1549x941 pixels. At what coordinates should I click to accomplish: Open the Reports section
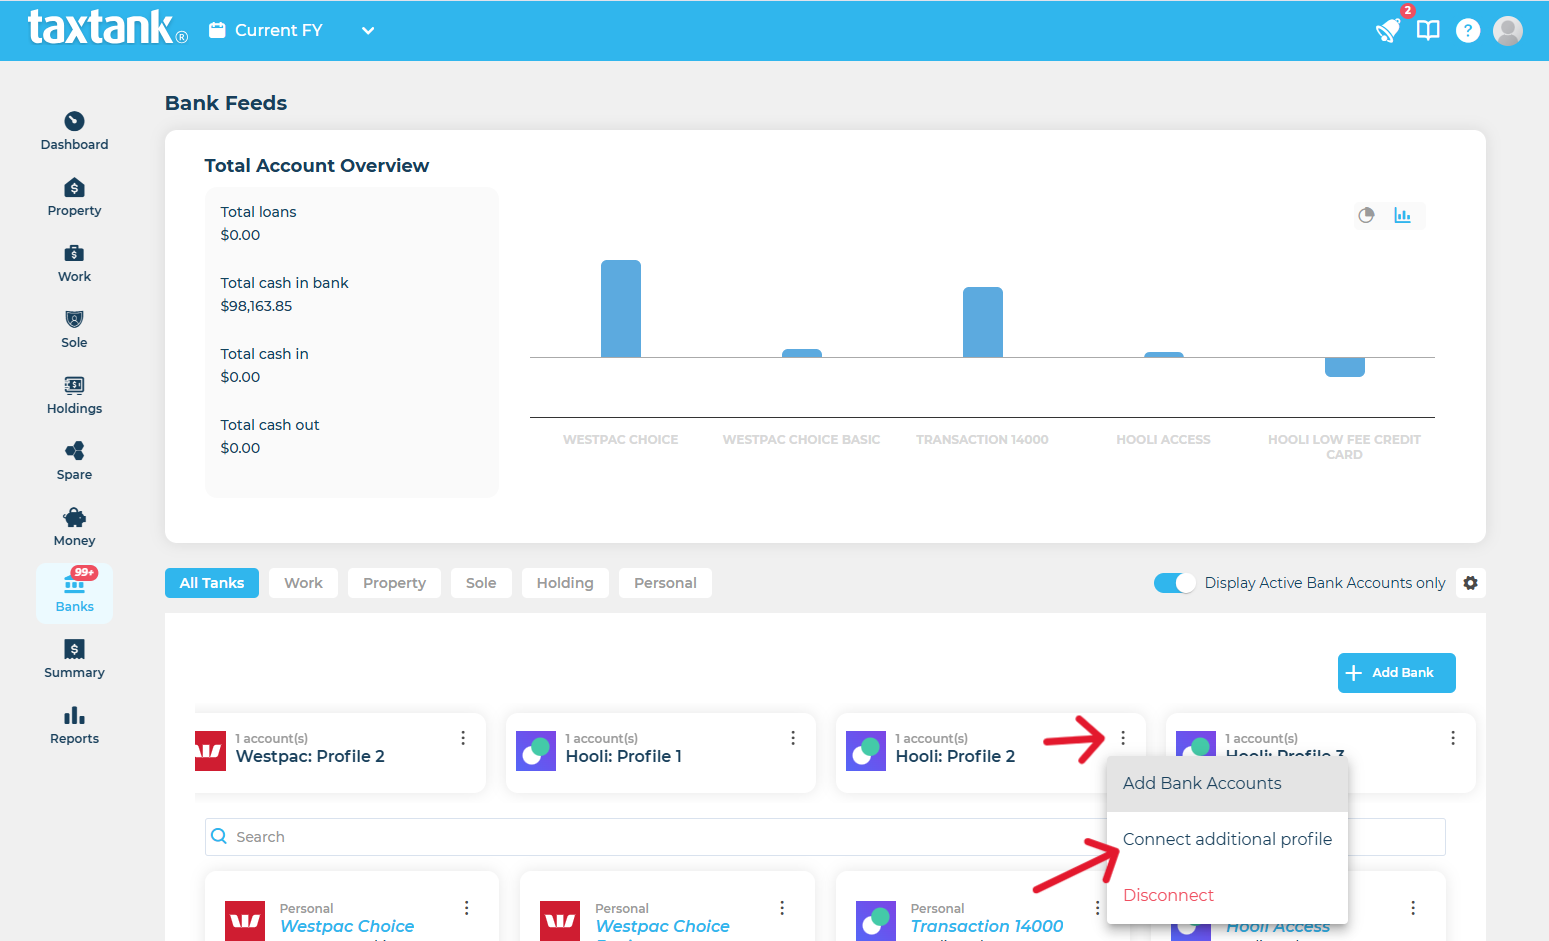tap(73, 724)
